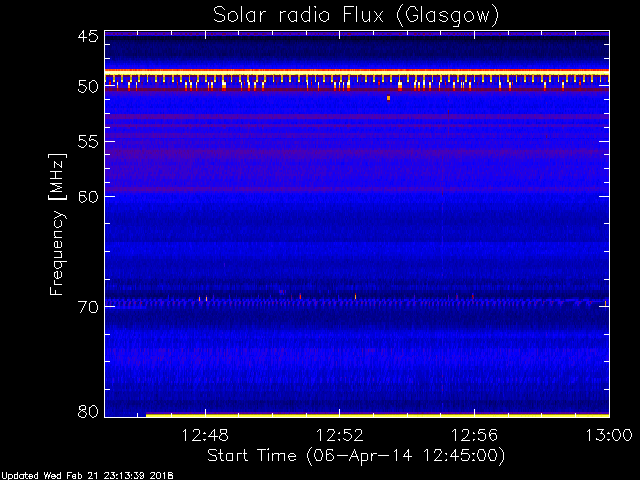Click the 70 MHz axis tick label

(x=88, y=307)
